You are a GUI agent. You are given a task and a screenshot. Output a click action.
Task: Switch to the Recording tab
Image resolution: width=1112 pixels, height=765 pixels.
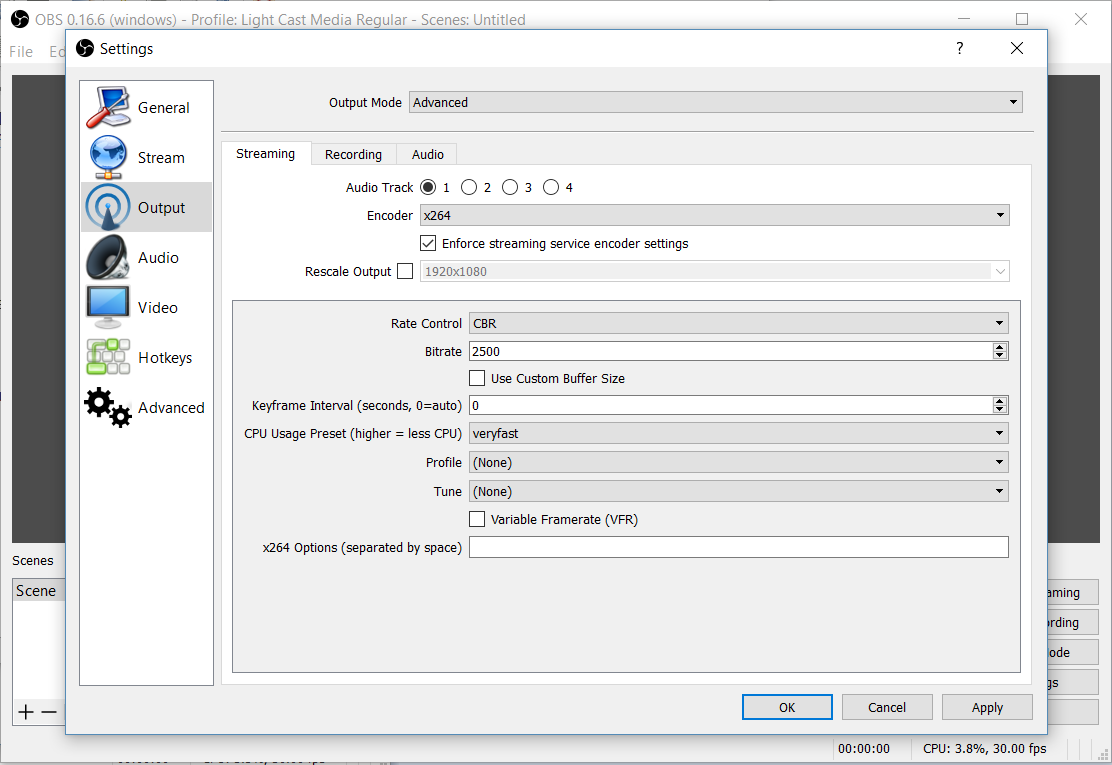tap(353, 154)
